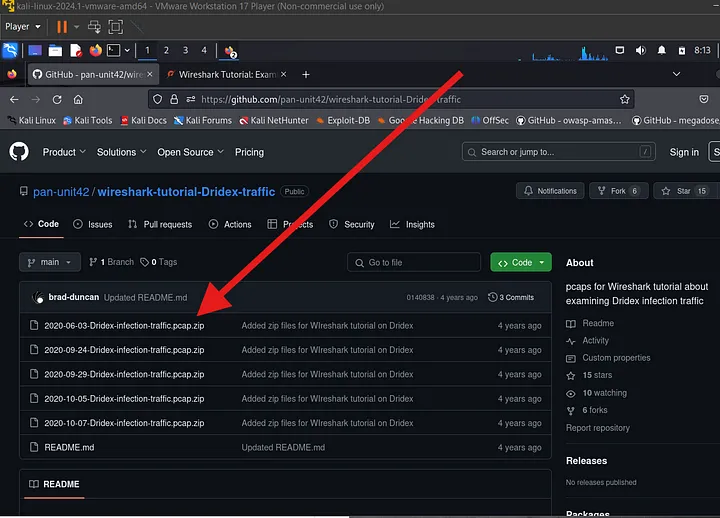Screen dimensions: 720x518
Task: Open a new browser tab
Action: pyautogui.click(x=306, y=74)
